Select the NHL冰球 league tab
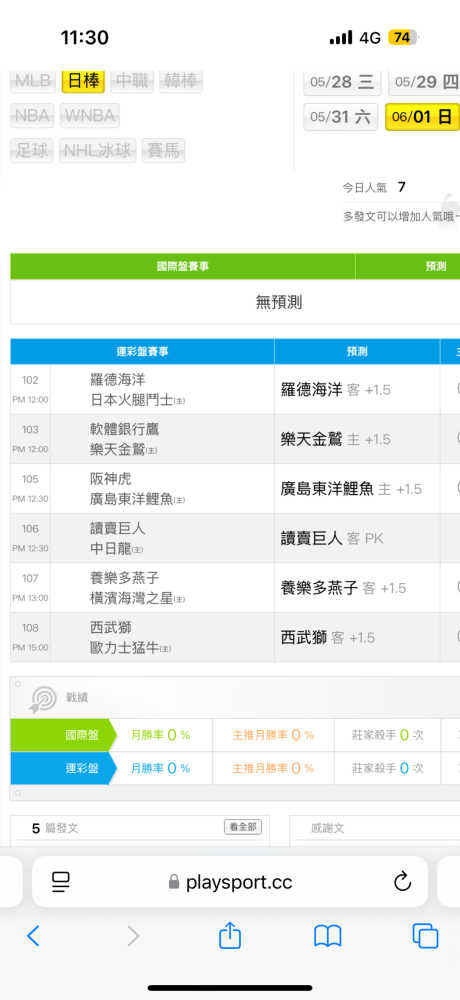 coord(98,151)
